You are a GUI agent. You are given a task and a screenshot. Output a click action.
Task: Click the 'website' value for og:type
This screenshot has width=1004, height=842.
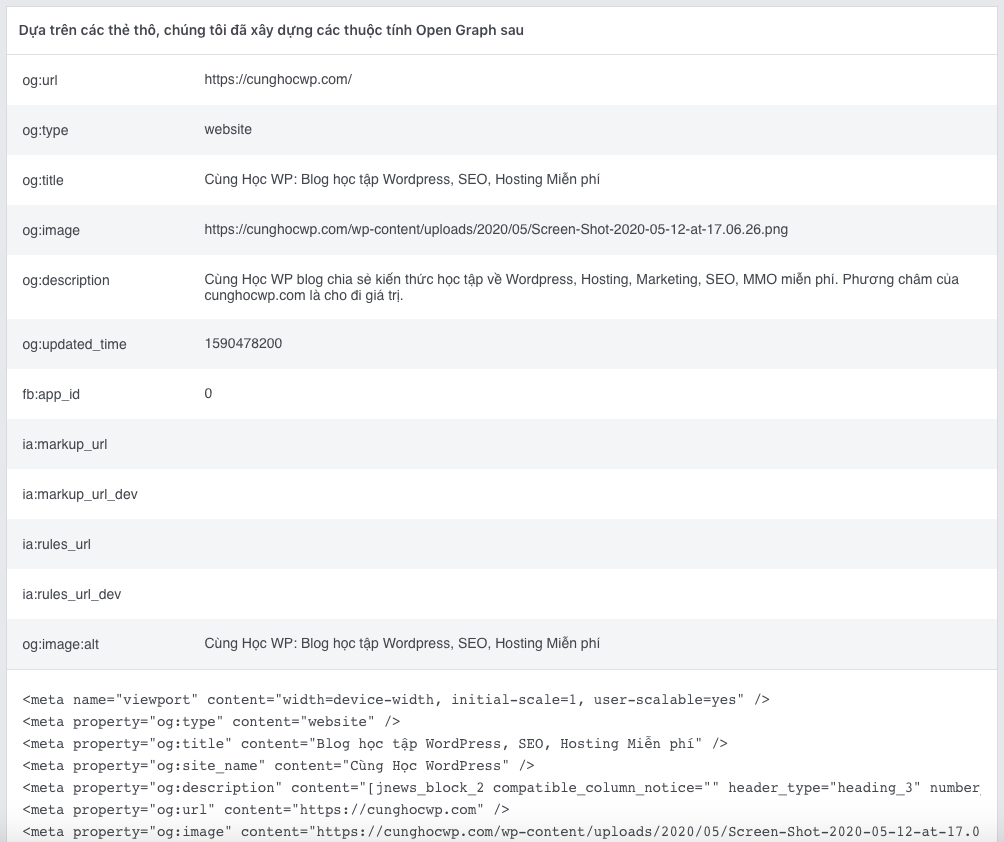click(x=228, y=129)
